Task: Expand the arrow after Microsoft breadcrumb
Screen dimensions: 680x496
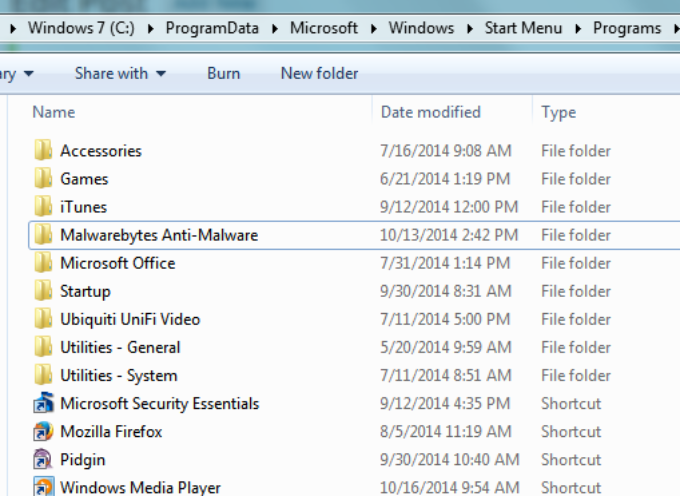Action: tap(374, 29)
